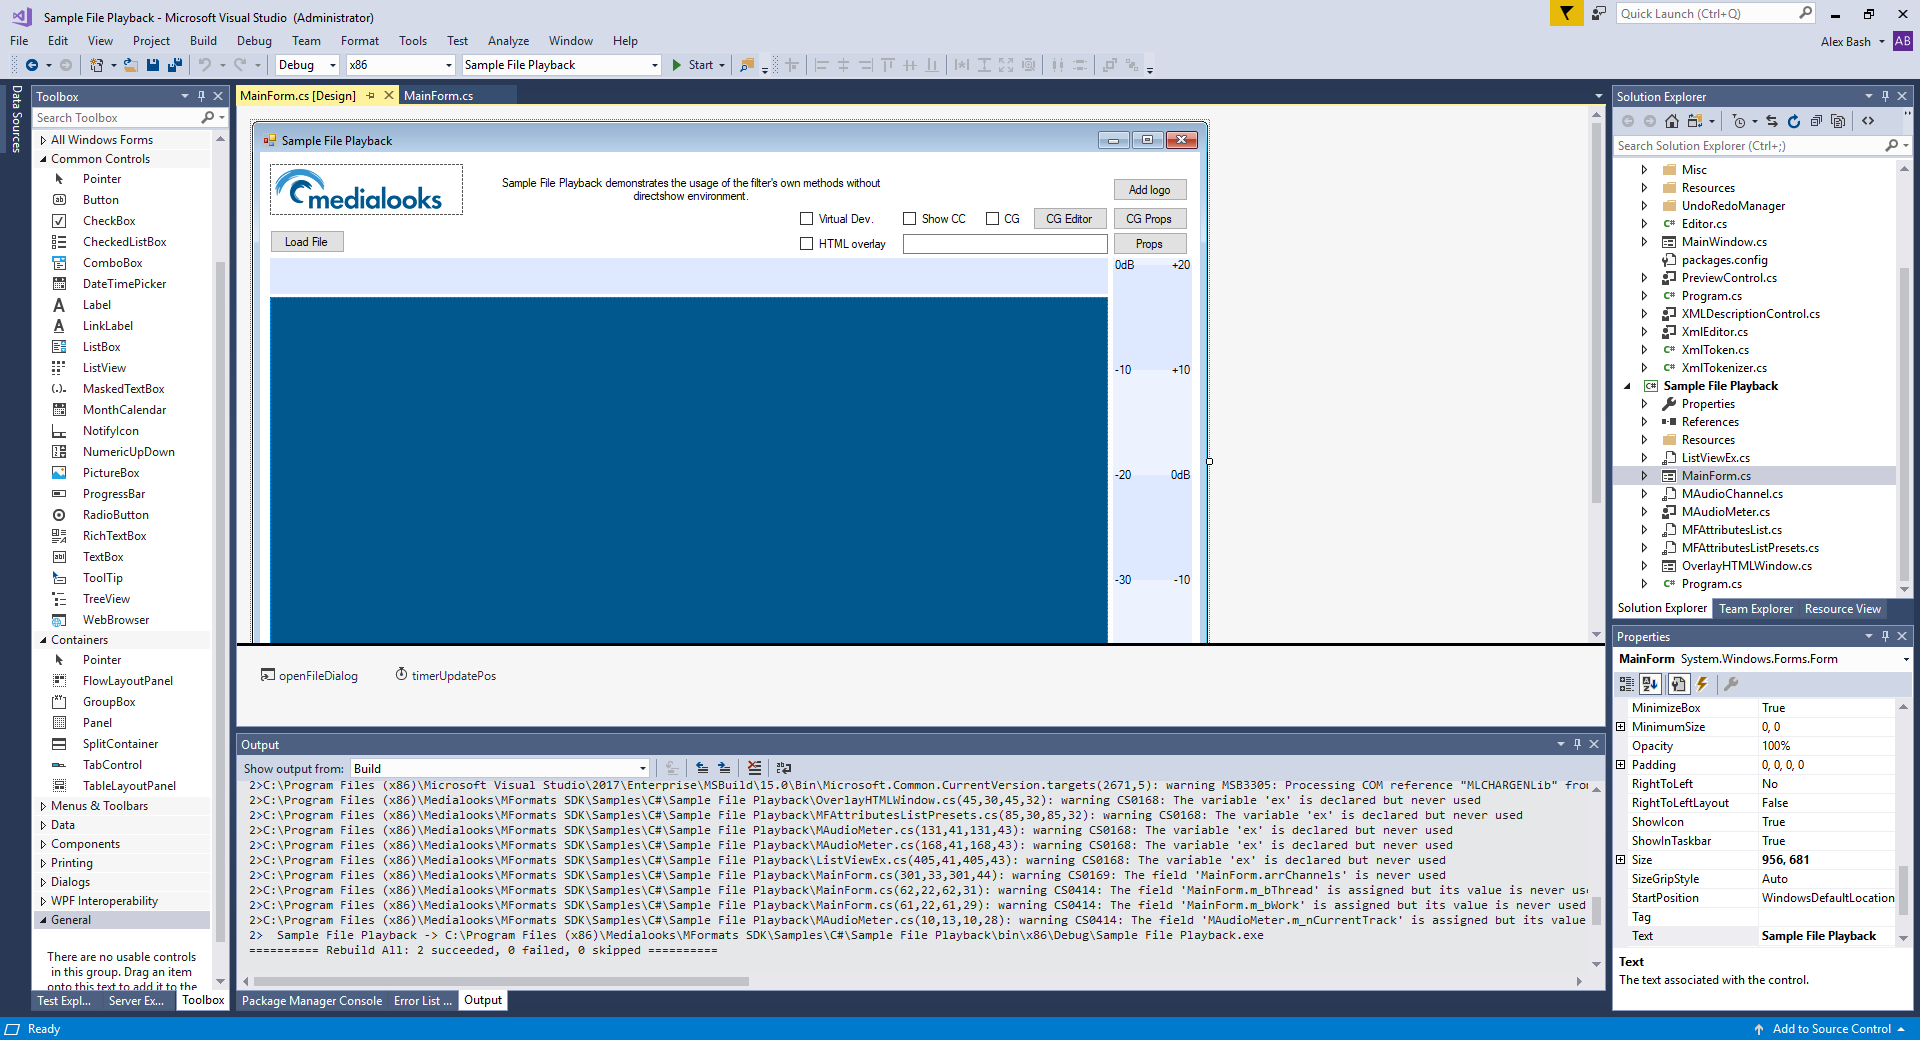Open the Debug menu

tap(254, 41)
